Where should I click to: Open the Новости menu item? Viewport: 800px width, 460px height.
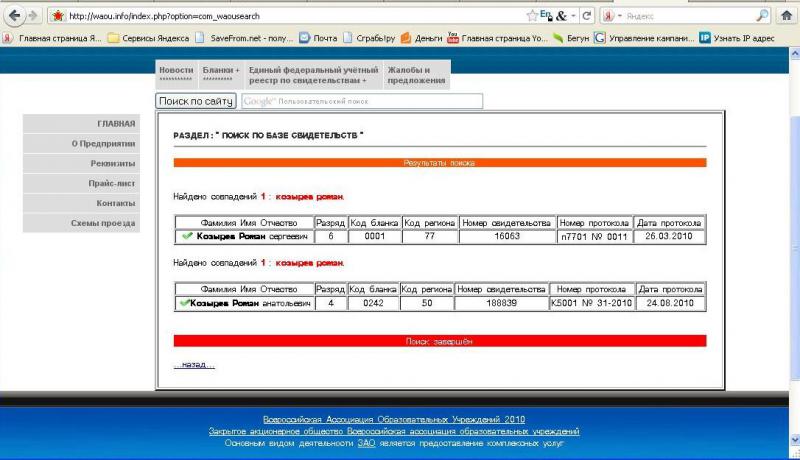click(x=176, y=74)
